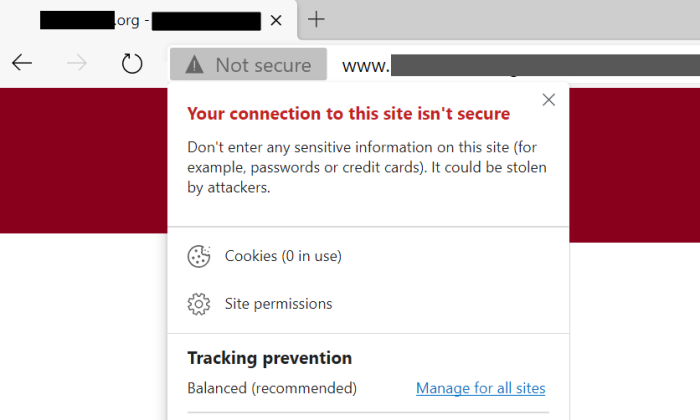Click the warning triangle icon
The width and height of the screenshot is (700, 420).
(194, 65)
